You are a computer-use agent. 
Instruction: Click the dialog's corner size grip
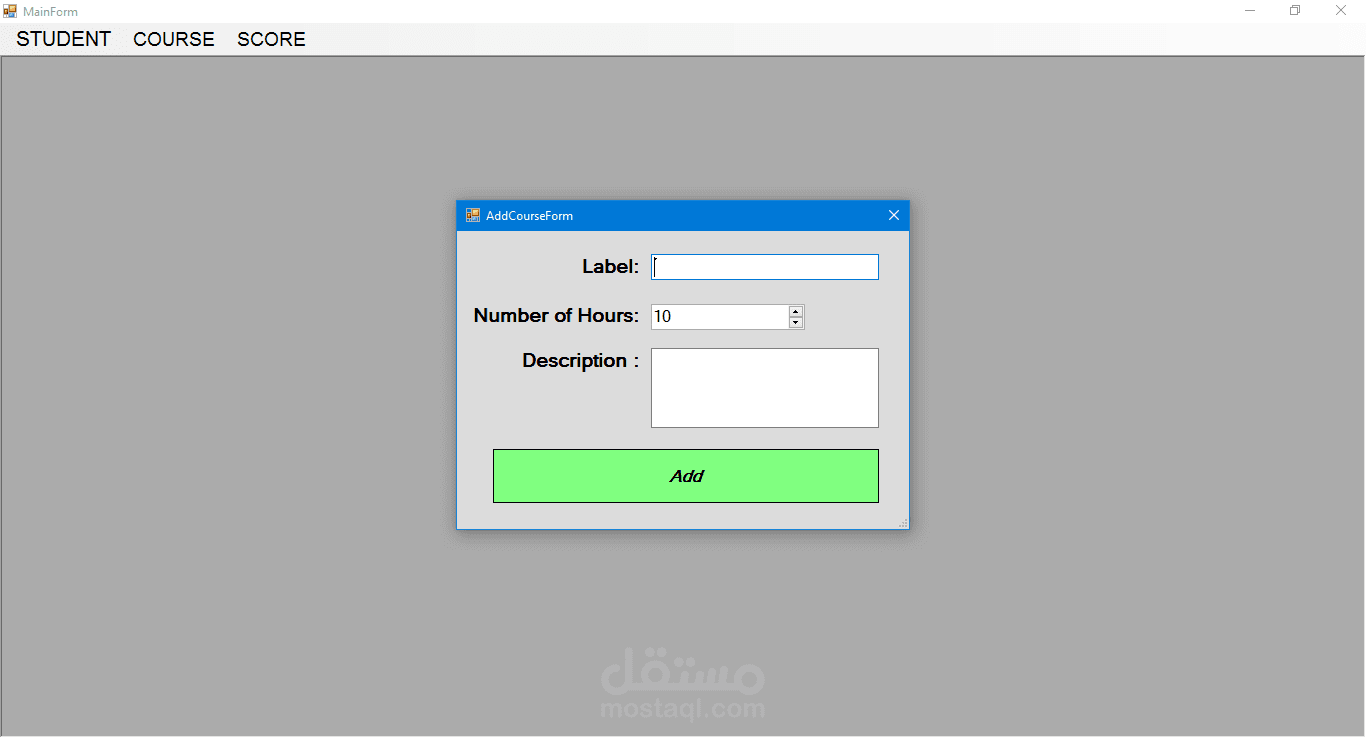click(x=903, y=523)
